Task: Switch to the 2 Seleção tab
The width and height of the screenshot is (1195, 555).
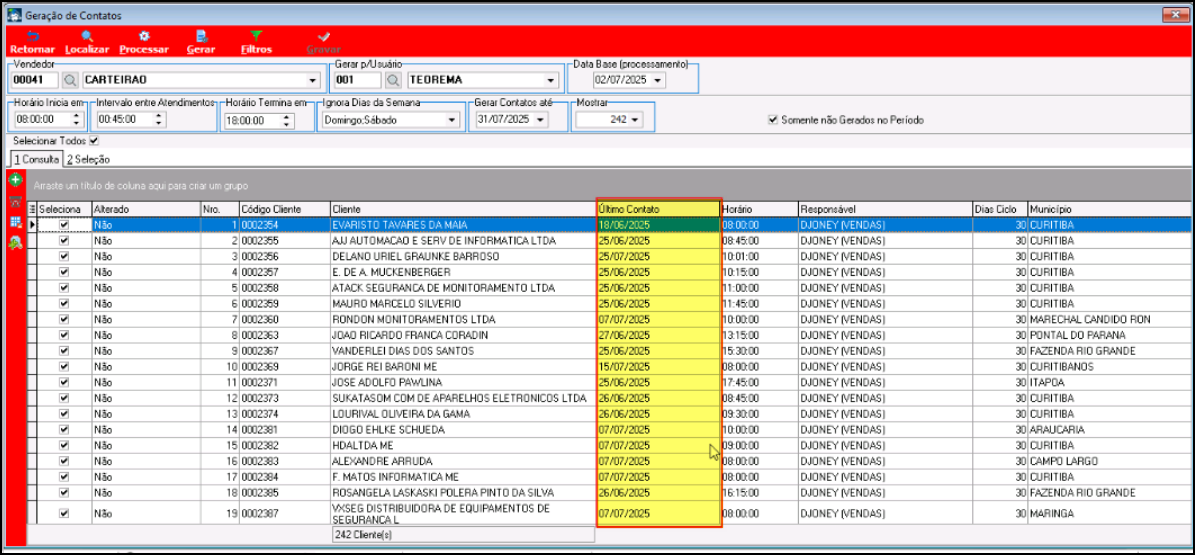Action: pos(88,159)
